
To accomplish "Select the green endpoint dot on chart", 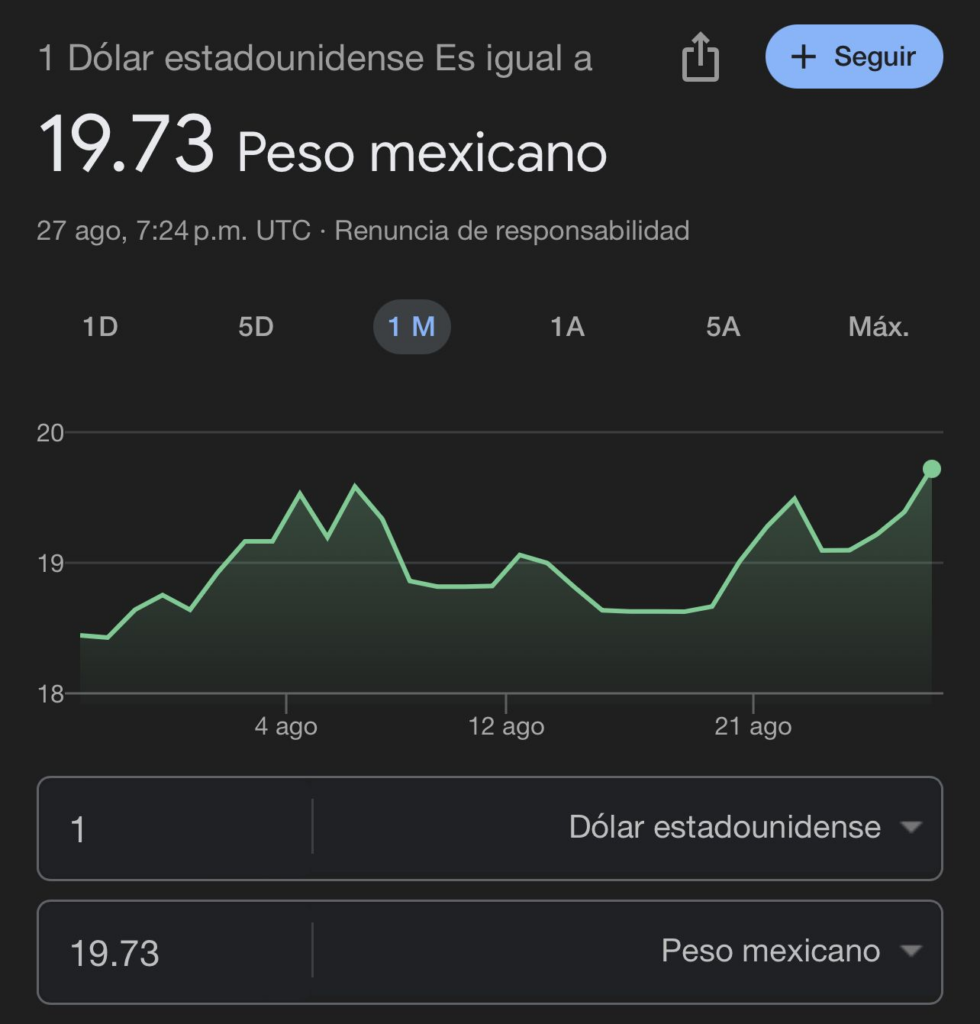I will click(x=932, y=469).
